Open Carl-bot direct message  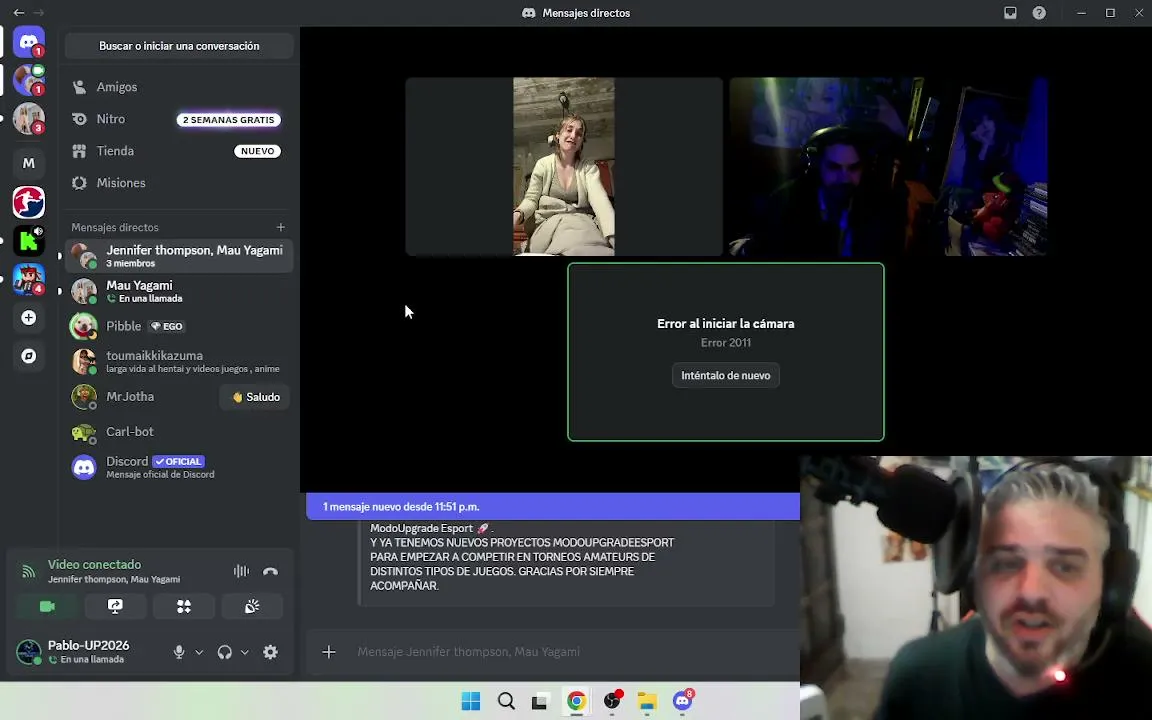[x=179, y=432]
